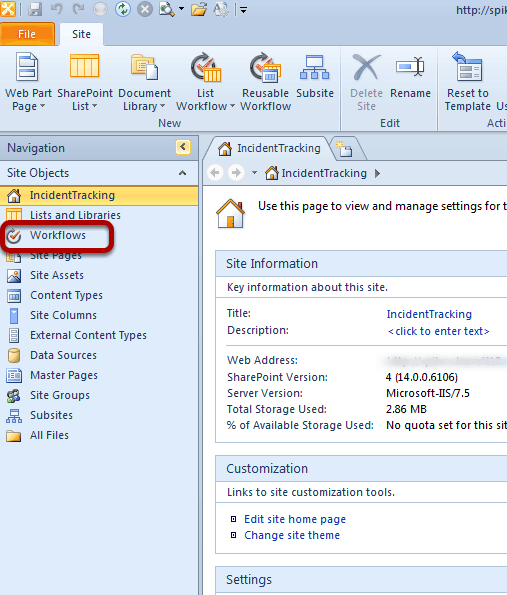The height and width of the screenshot is (595, 507).
Task: Open the File tab
Action: pos(27,34)
